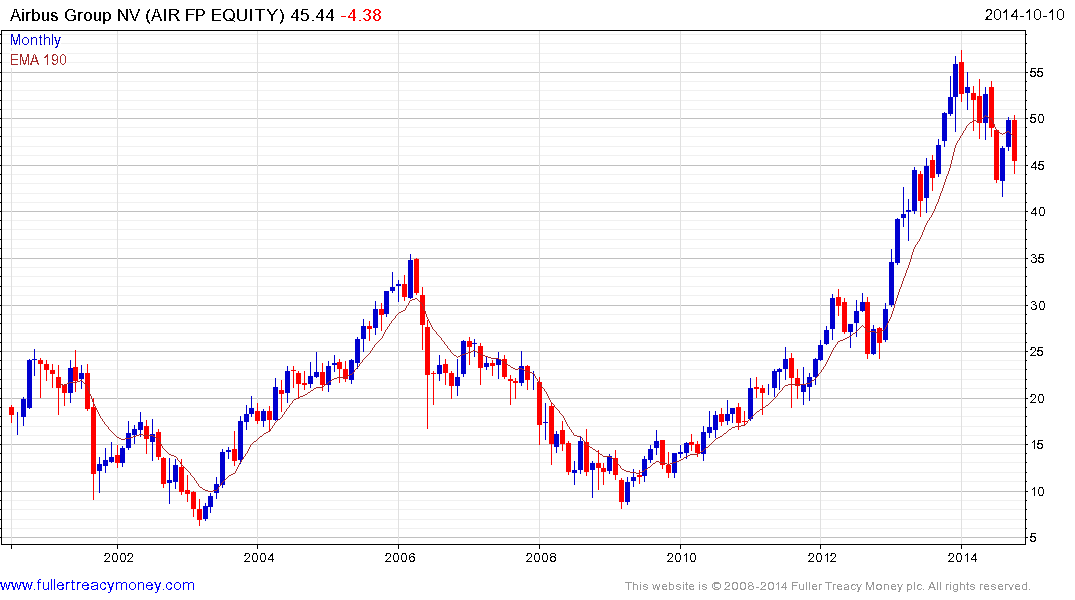Click the 10 price axis label

[x=1037, y=492]
